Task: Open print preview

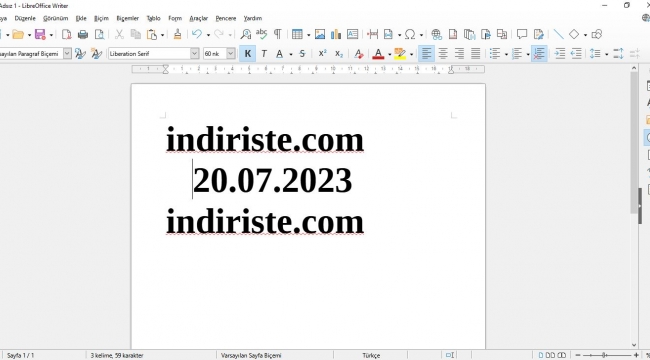Action: click(x=99, y=34)
